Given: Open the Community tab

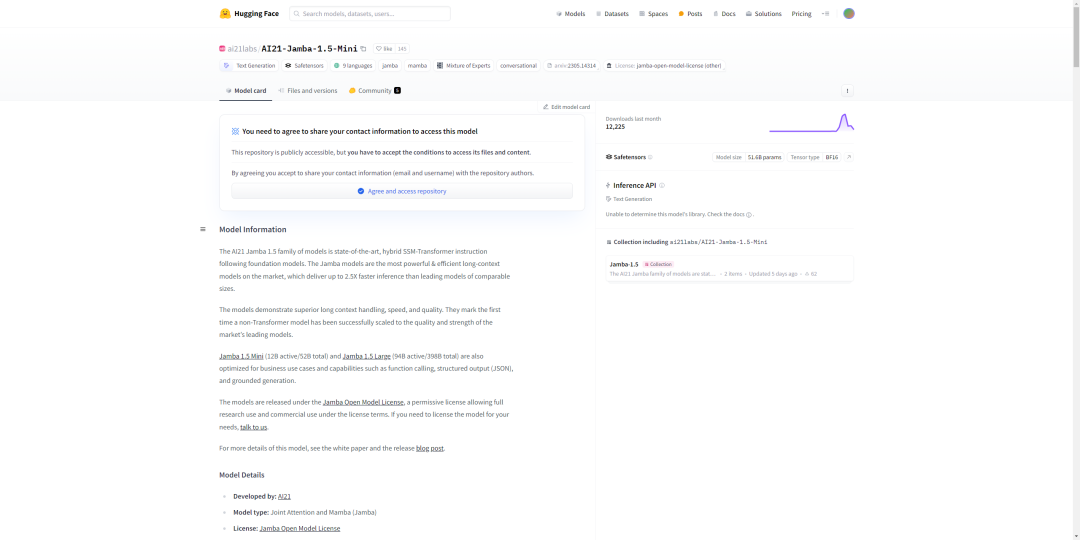Looking at the screenshot, I should (x=374, y=91).
